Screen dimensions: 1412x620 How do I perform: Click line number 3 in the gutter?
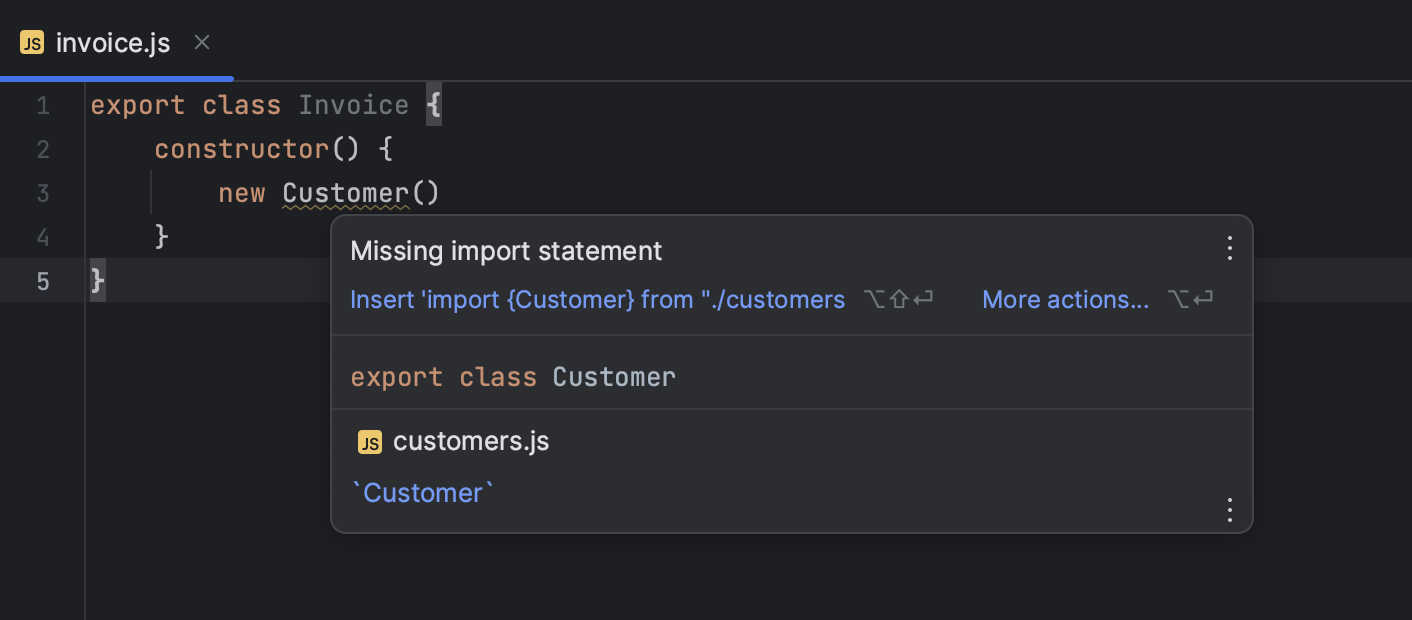pyautogui.click(x=42, y=193)
